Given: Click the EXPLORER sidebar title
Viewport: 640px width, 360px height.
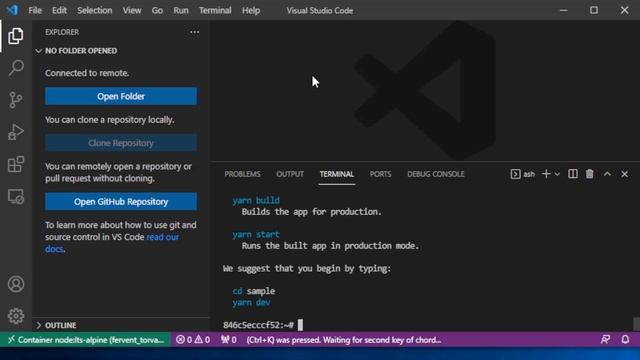Looking at the screenshot, I should pyautogui.click(x=62, y=32).
